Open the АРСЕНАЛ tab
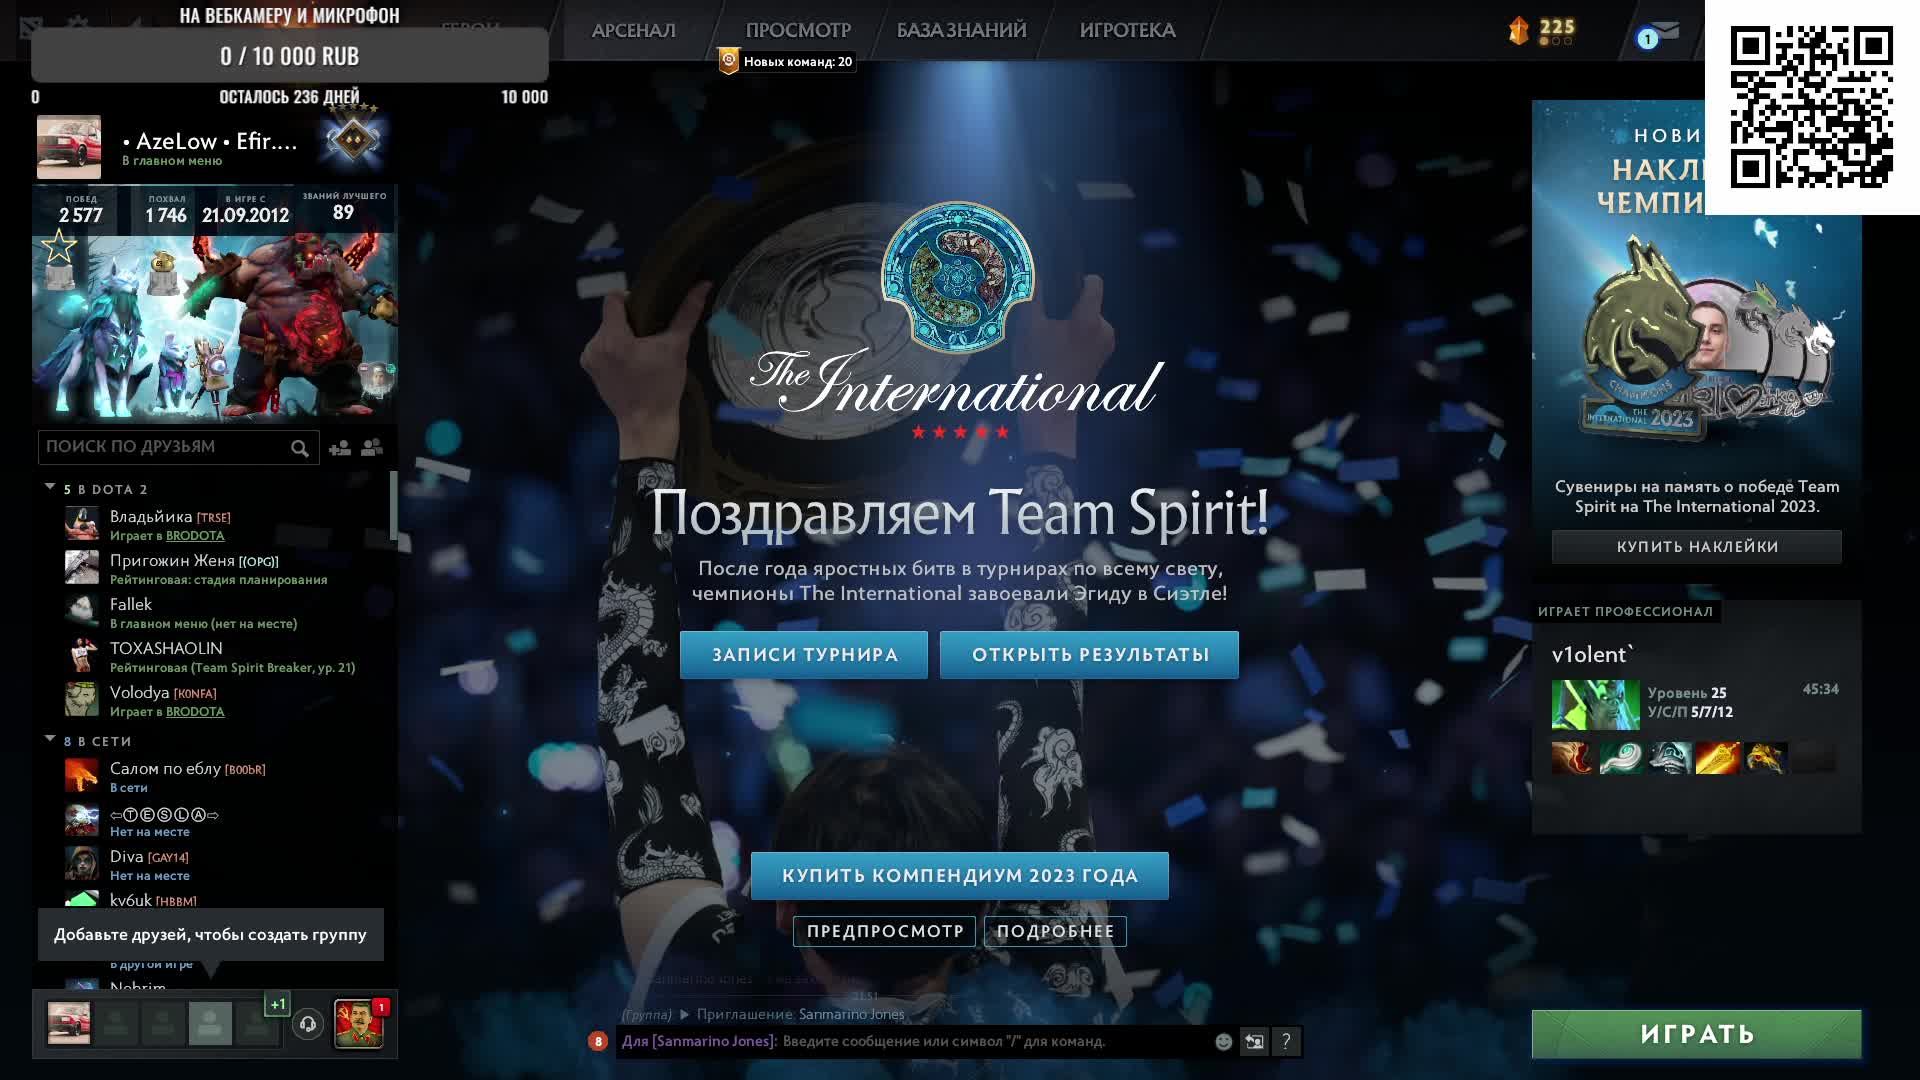 (x=633, y=31)
